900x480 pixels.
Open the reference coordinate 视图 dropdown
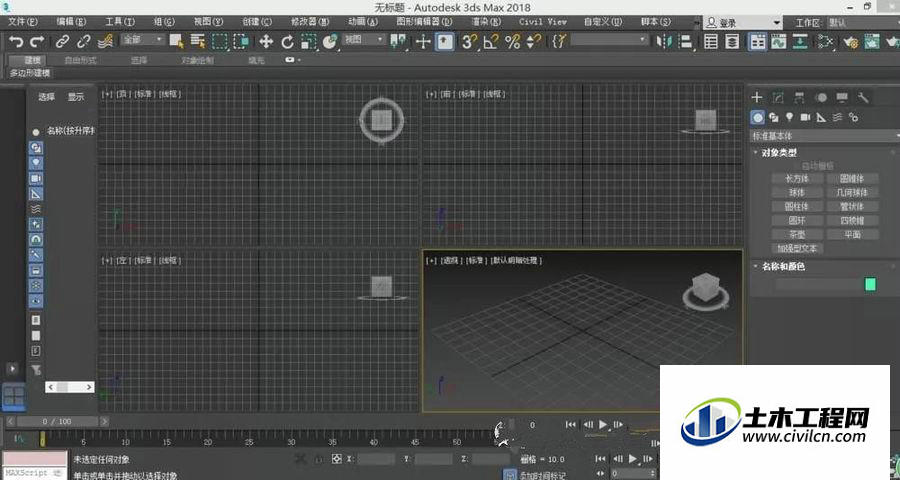coord(364,40)
